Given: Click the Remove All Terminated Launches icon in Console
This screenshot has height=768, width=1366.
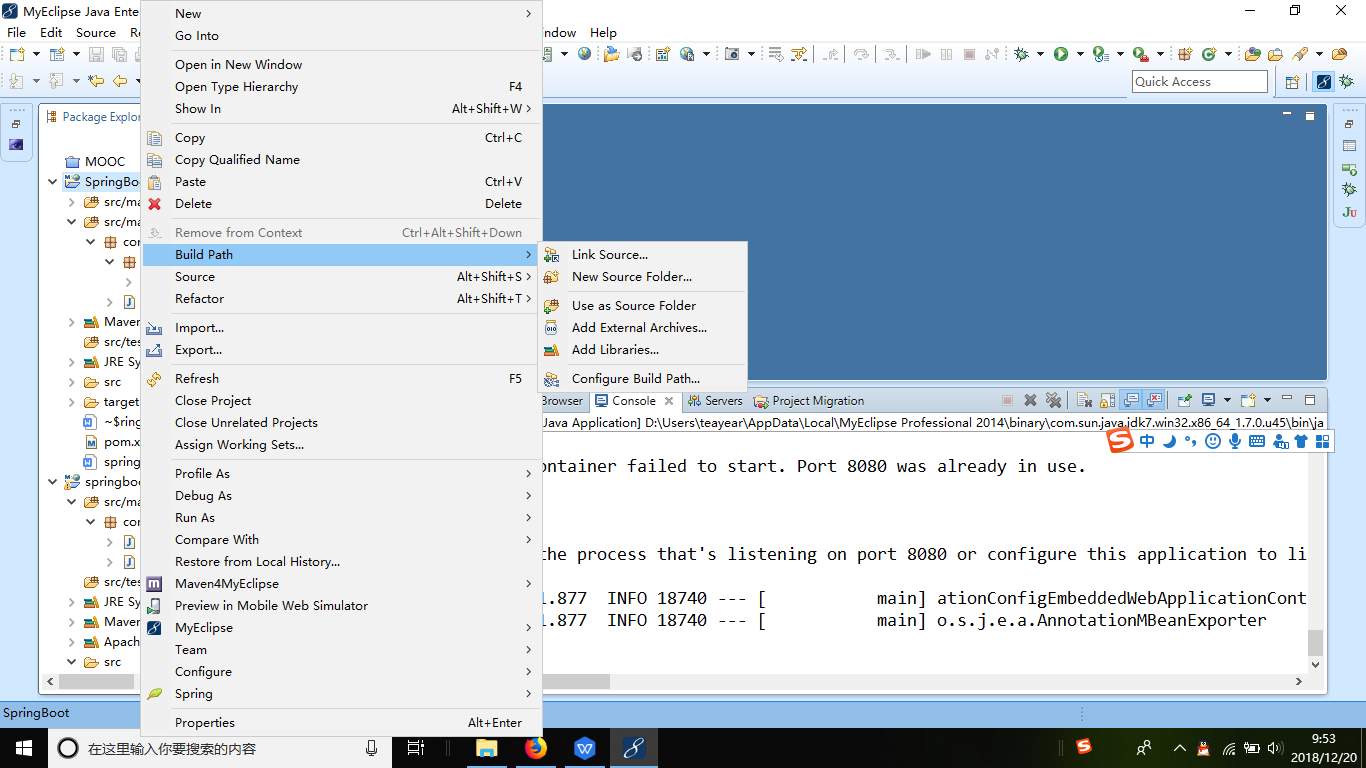Looking at the screenshot, I should pyautogui.click(x=1053, y=400).
